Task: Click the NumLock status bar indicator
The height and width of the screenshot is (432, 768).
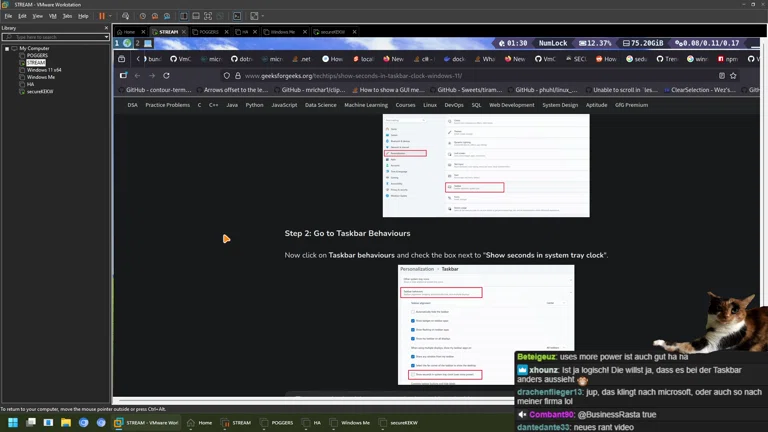Action: pos(552,43)
